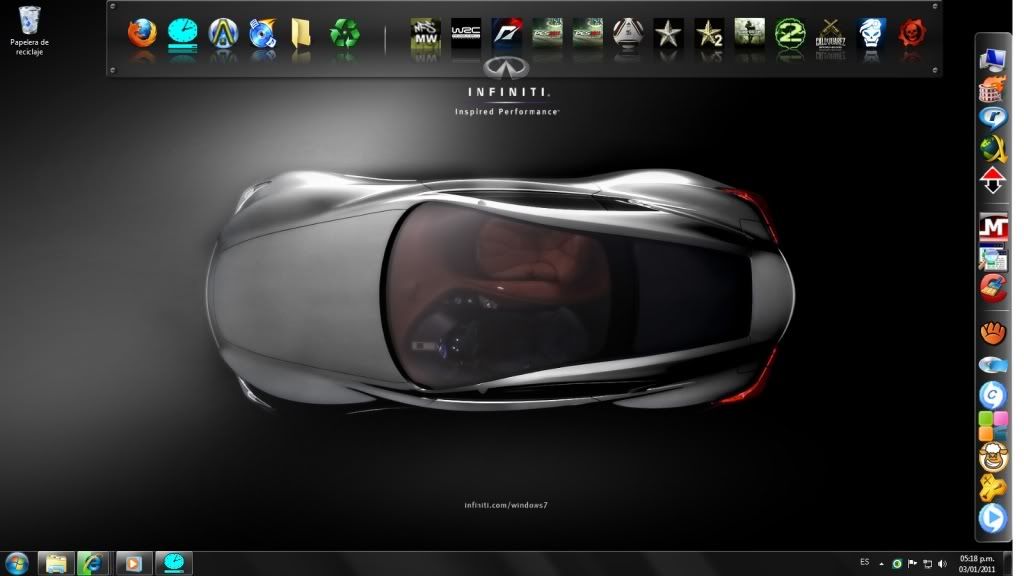This screenshot has height=576, width=1024.
Task: Open the blue orb 'A' icon in the dock
Action: [x=223, y=33]
